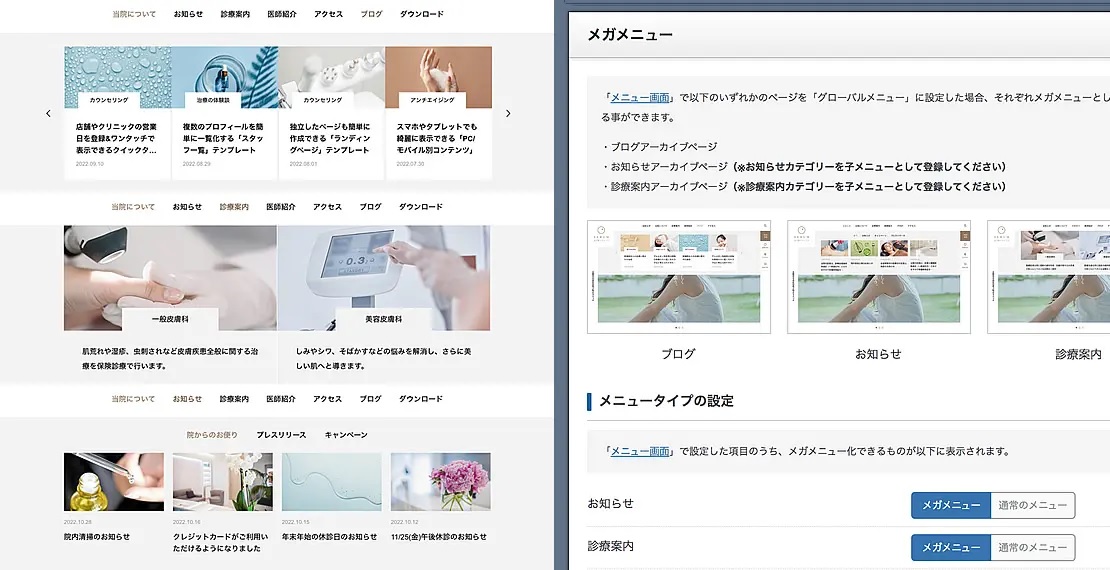The width and height of the screenshot is (1110, 570).
Task: Click the previous arrow of the blog carousel
Action: (x=48, y=114)
